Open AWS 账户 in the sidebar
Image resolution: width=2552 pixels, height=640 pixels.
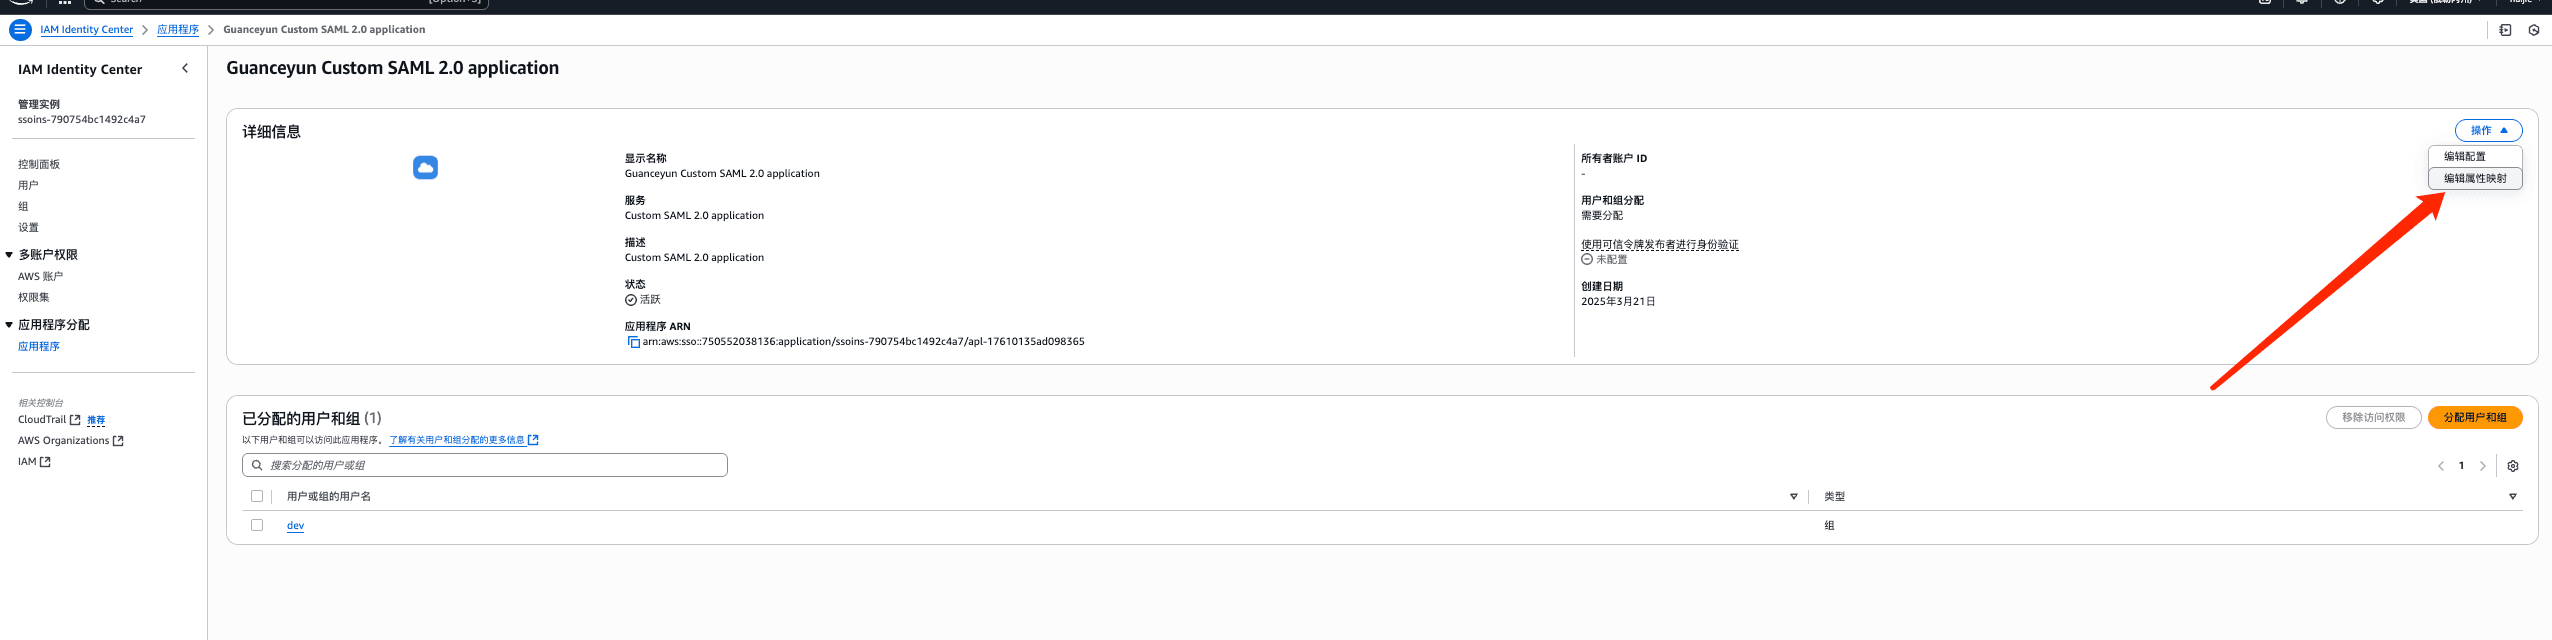[x=40, y=277]
